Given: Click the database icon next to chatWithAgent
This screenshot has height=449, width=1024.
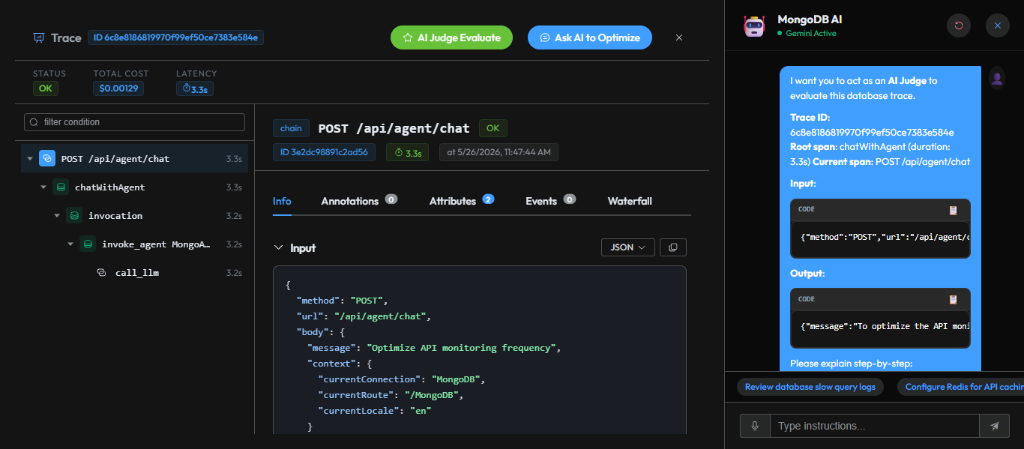Looking at the screenshot, I should pos(61,187).
